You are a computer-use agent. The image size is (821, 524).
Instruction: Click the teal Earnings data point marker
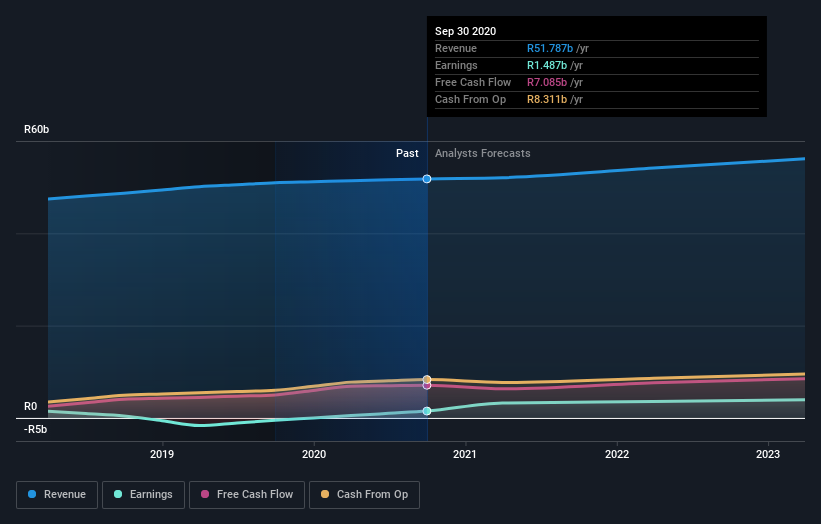pos(427,411)
